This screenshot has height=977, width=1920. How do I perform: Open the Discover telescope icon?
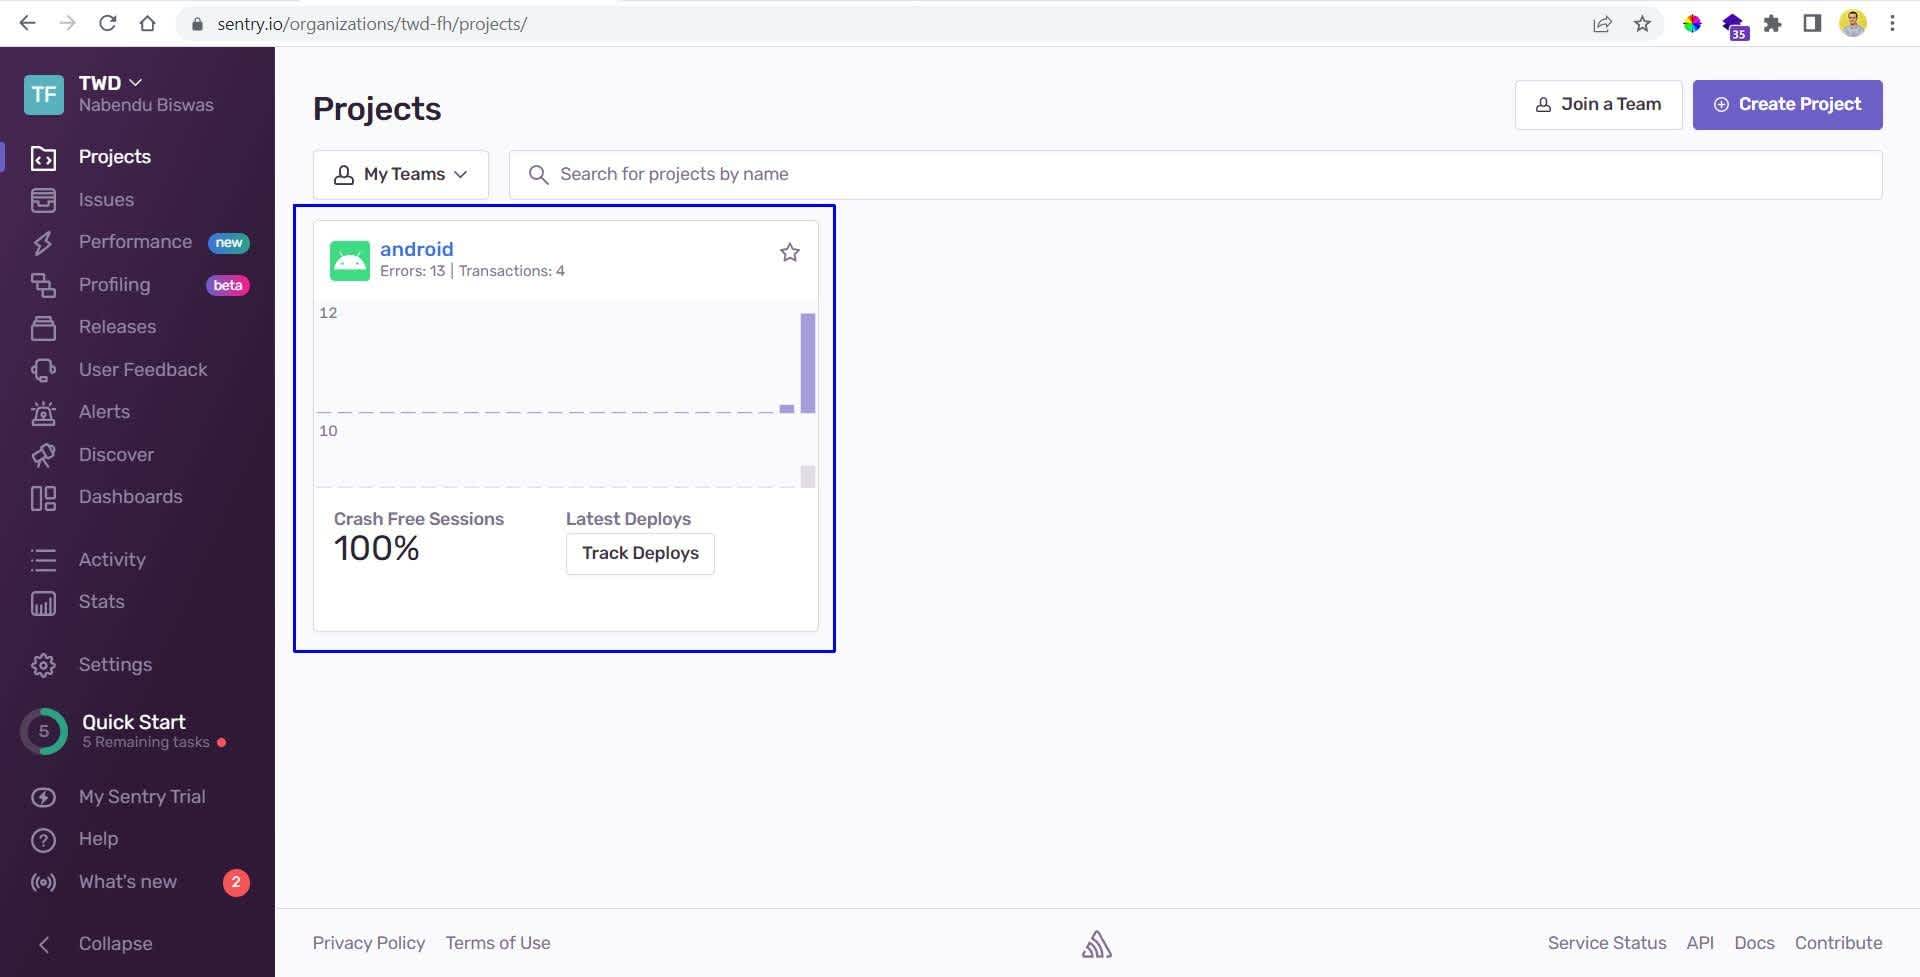43,455
